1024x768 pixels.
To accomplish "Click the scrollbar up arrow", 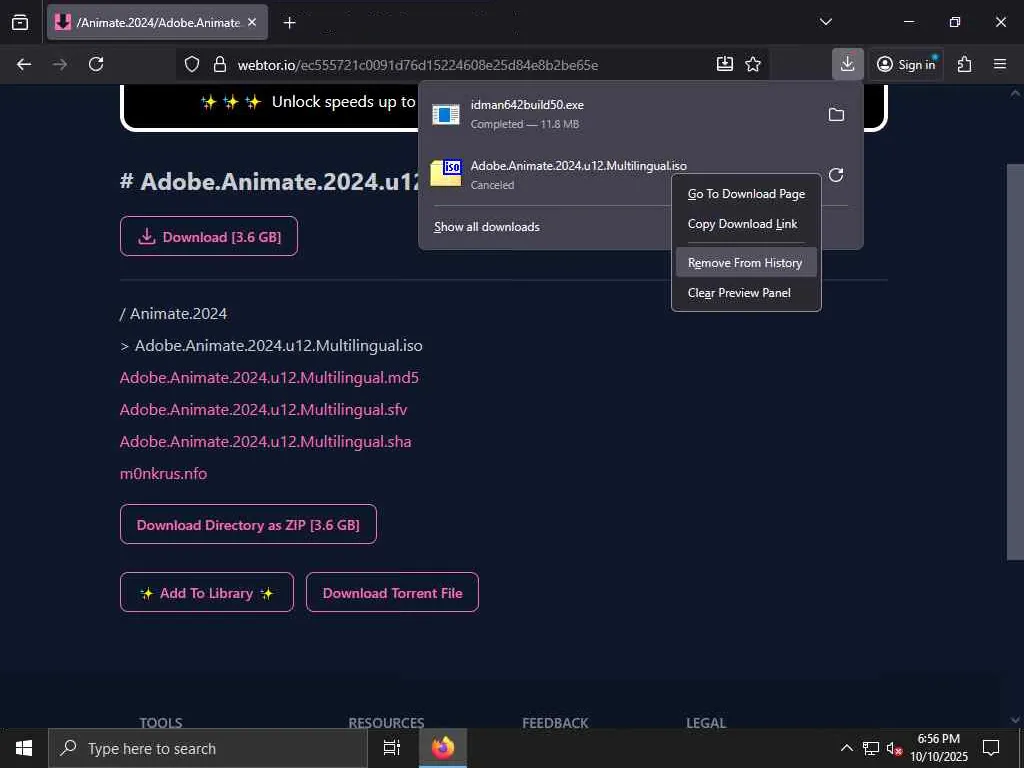I will tap(1015, 93).
